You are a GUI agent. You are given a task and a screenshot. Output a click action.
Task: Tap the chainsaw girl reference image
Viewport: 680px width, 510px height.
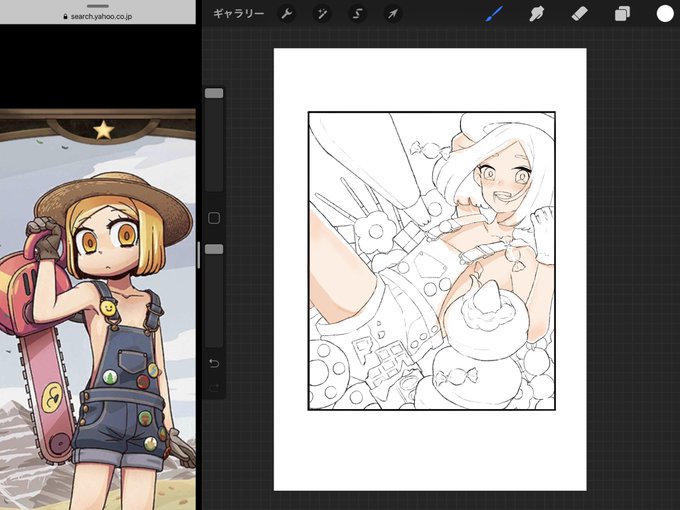click(x=98, y=309)
